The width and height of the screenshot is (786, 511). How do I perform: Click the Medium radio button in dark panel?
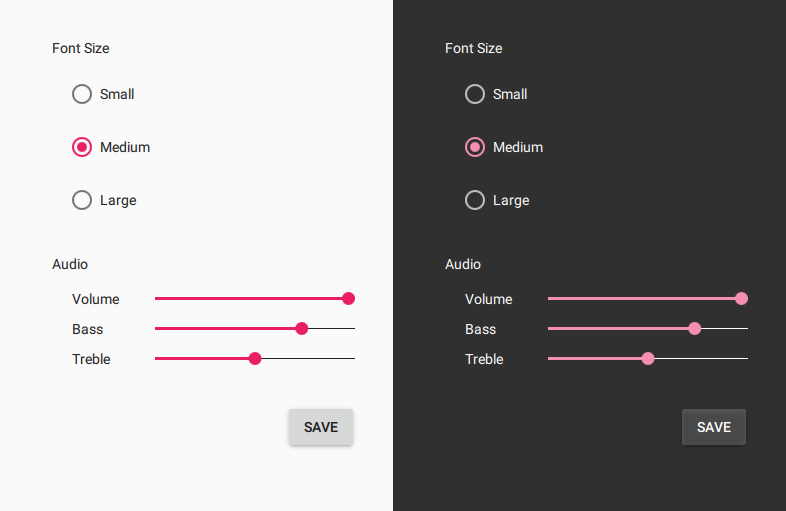475,147
